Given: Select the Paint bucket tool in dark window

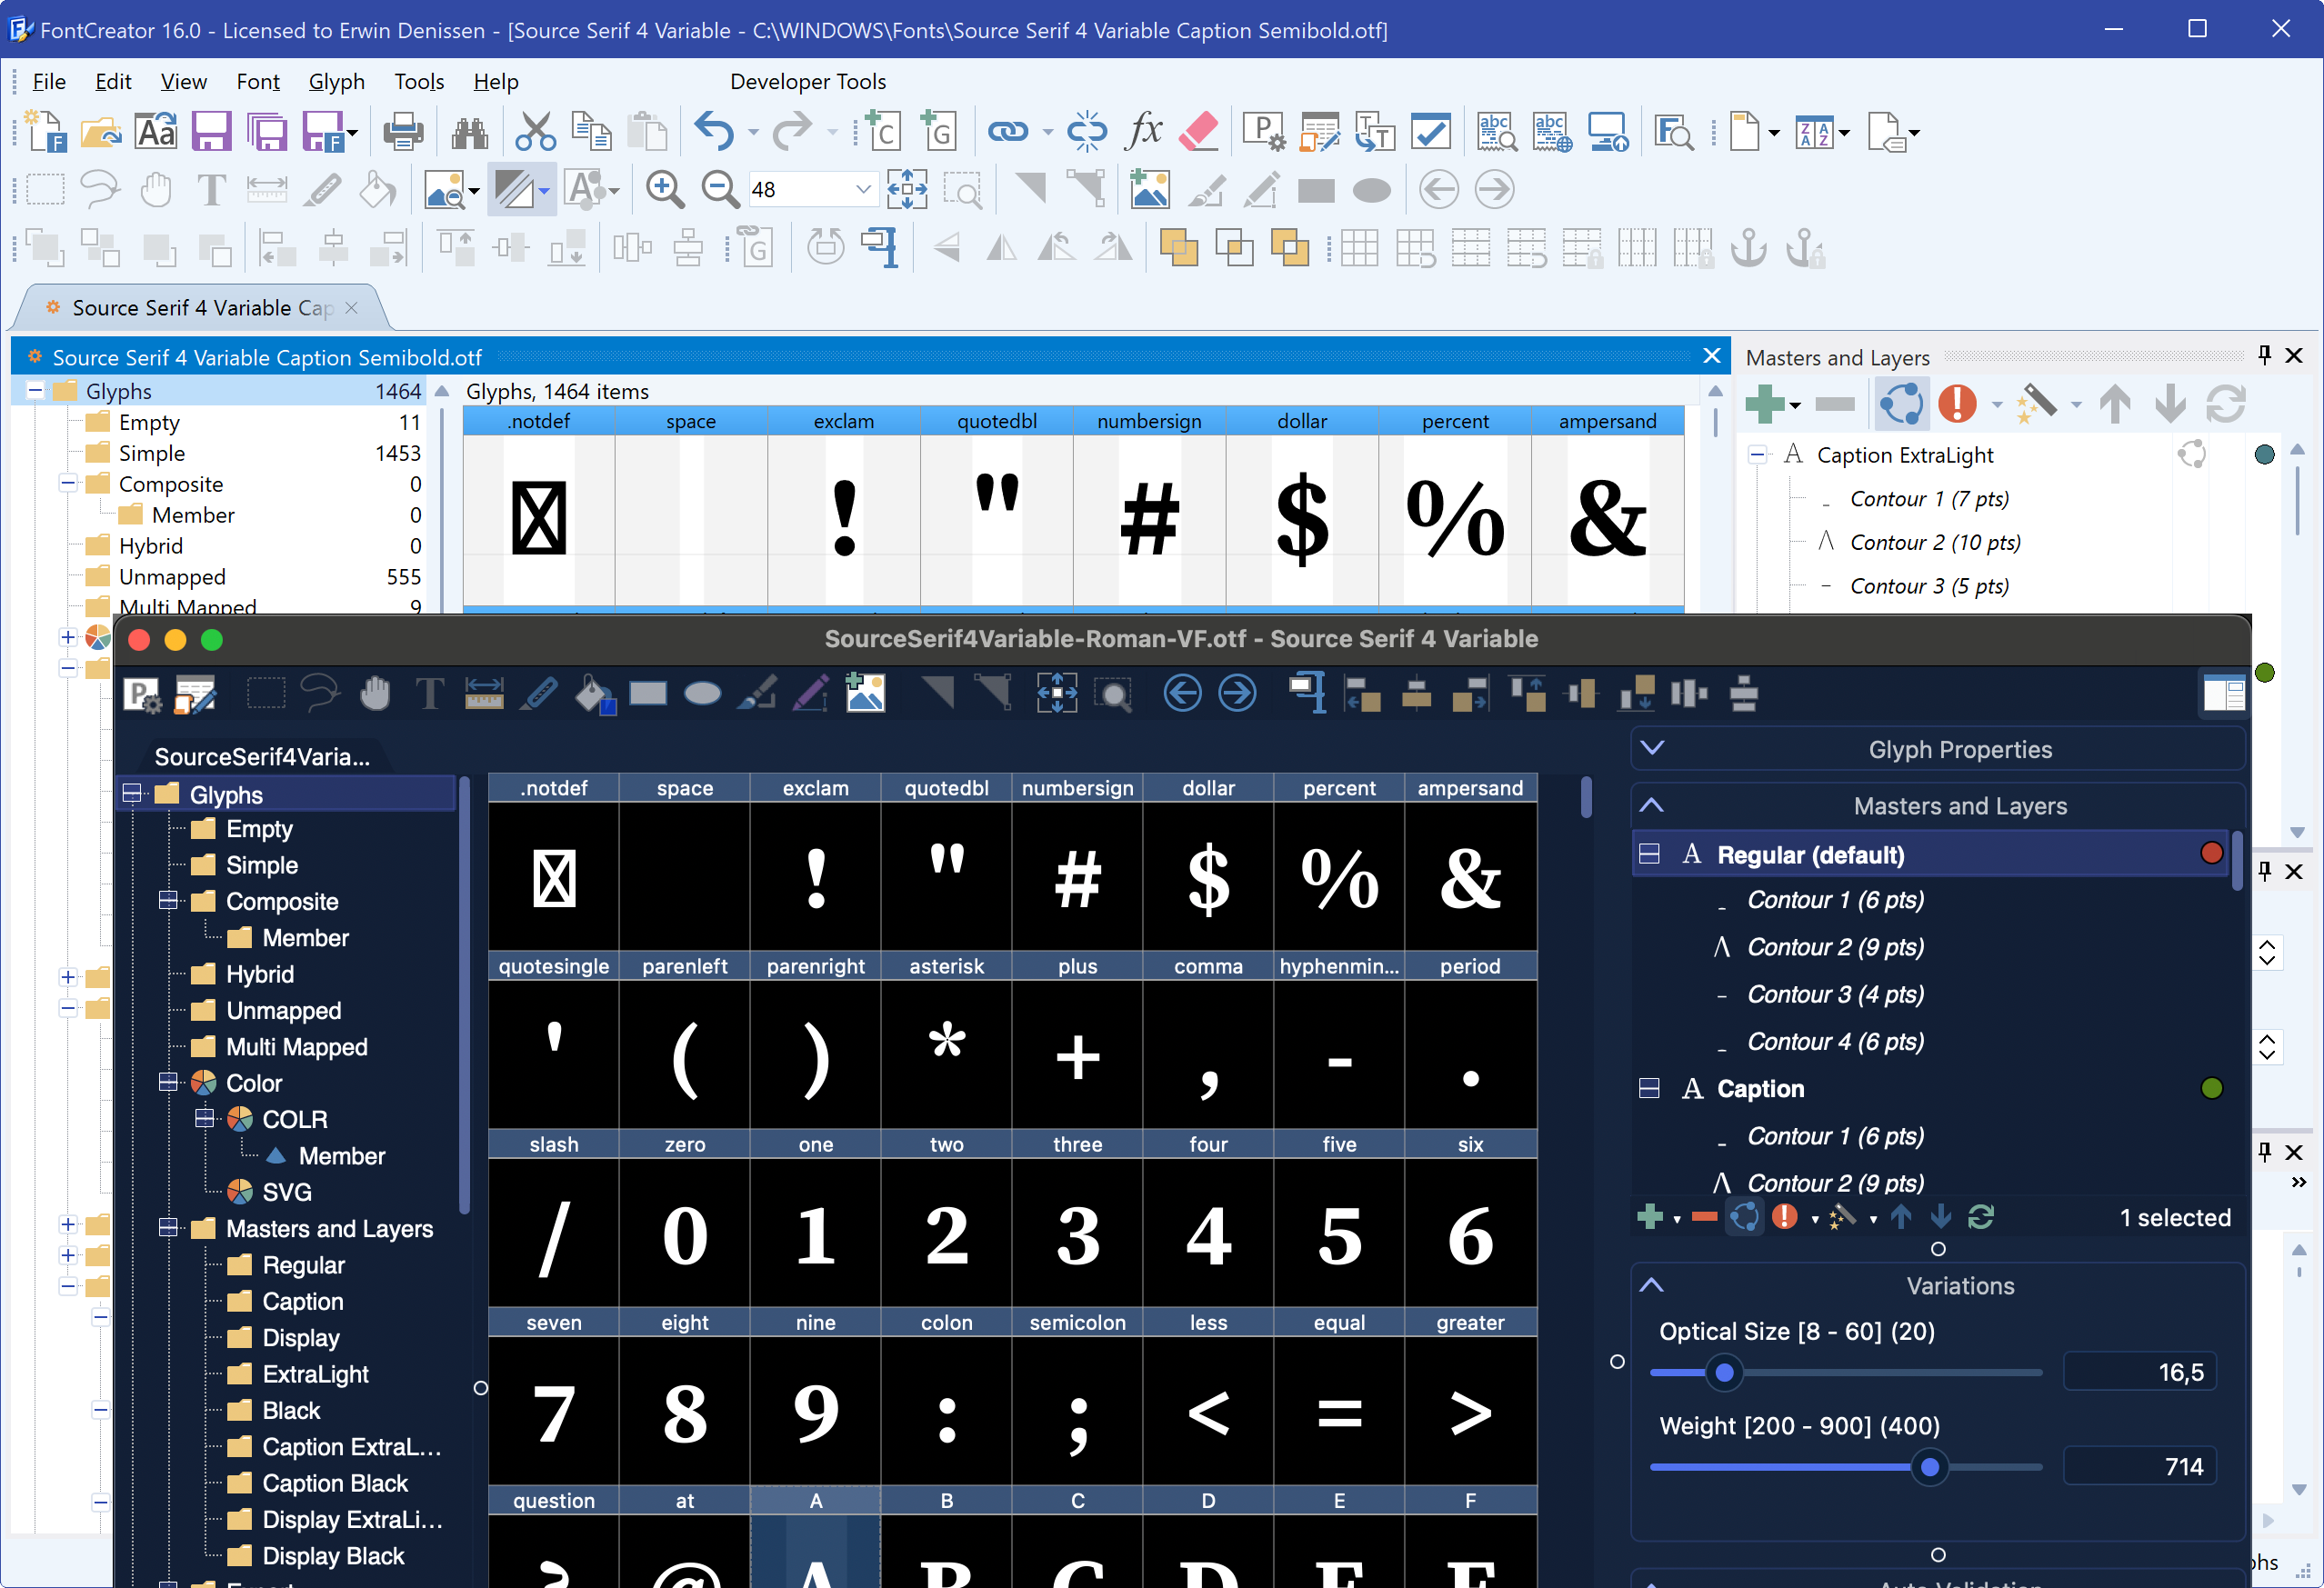Looking at the screenshot, I should (594, 694).
